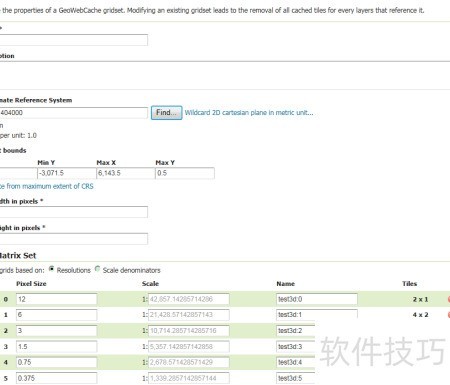Click the Pixel Size field with value 3

click(x=57, y=331)
